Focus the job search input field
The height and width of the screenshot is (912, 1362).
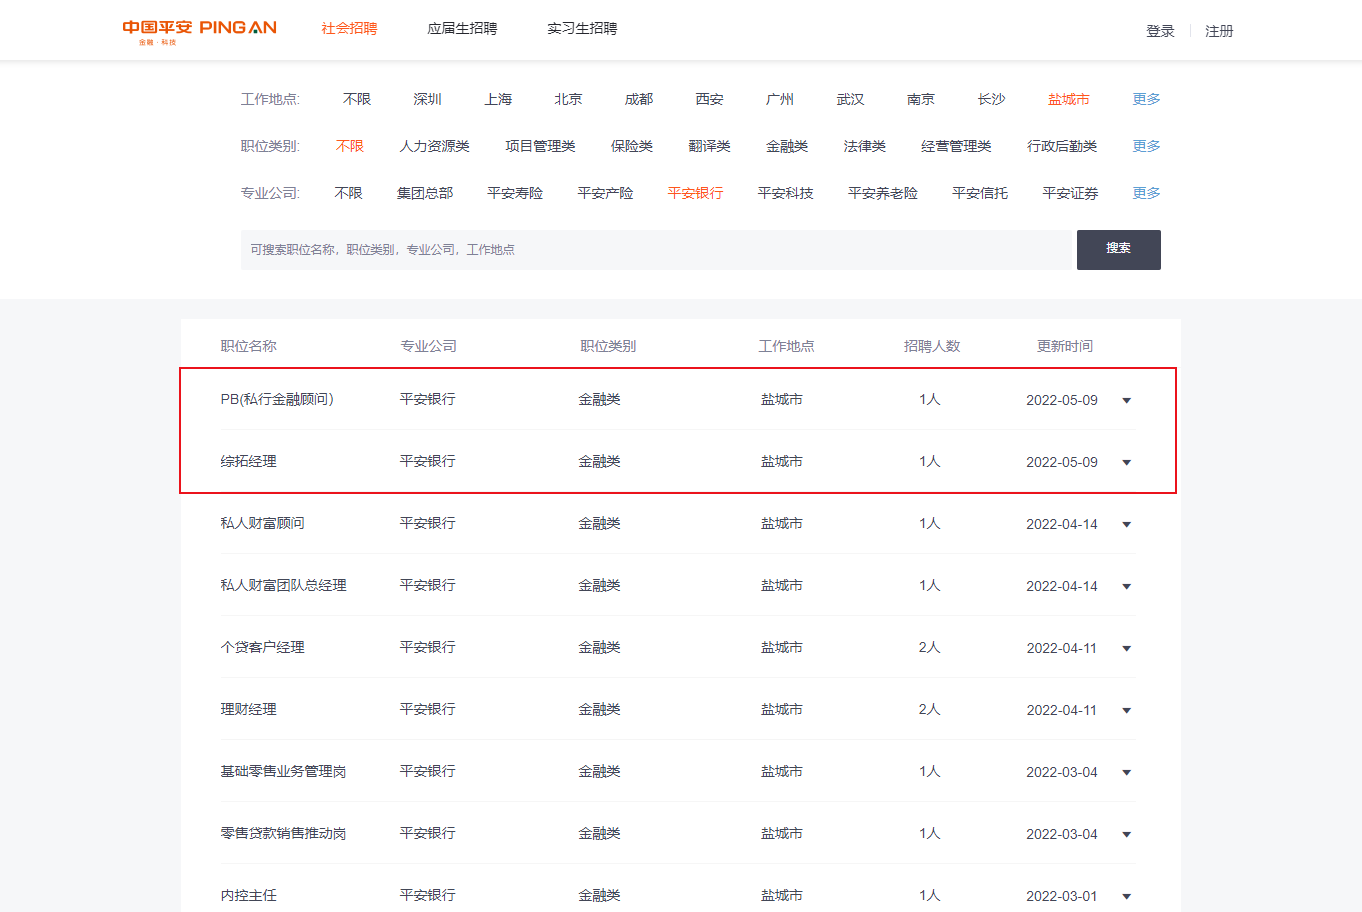click(656, 250)
